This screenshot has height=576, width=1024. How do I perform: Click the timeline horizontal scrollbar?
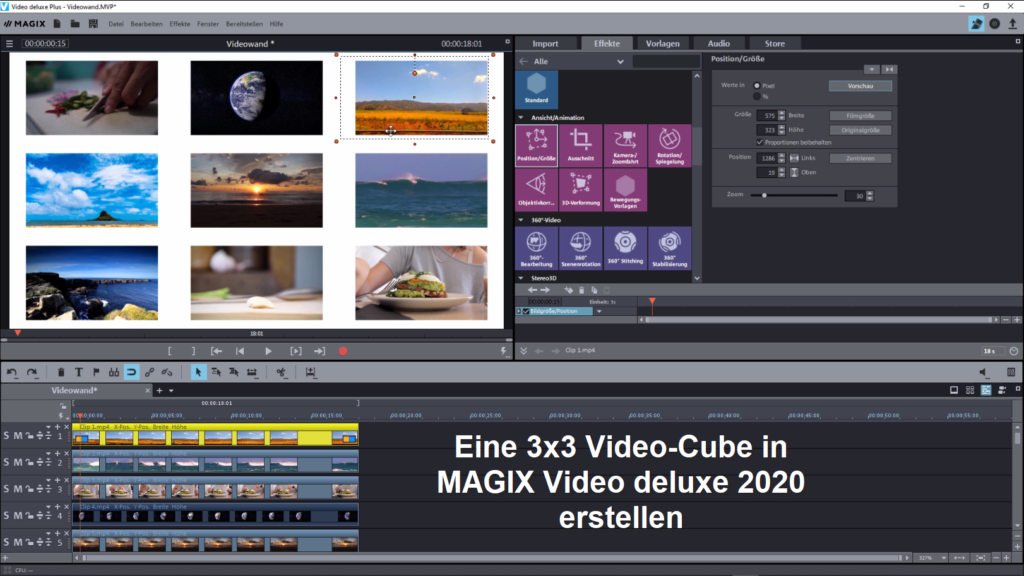click(490, 558)
